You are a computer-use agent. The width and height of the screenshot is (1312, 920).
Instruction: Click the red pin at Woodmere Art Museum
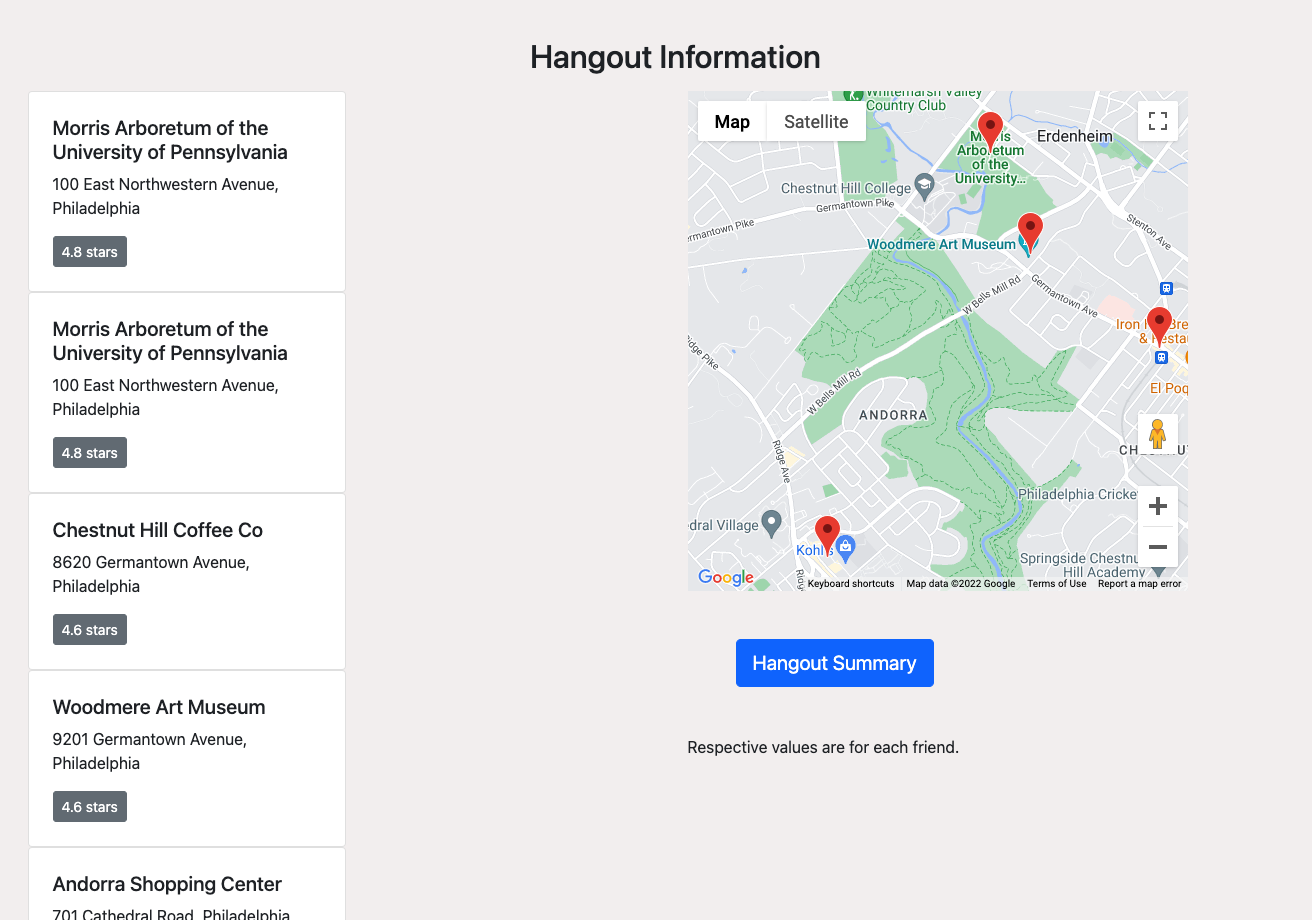1030,232
